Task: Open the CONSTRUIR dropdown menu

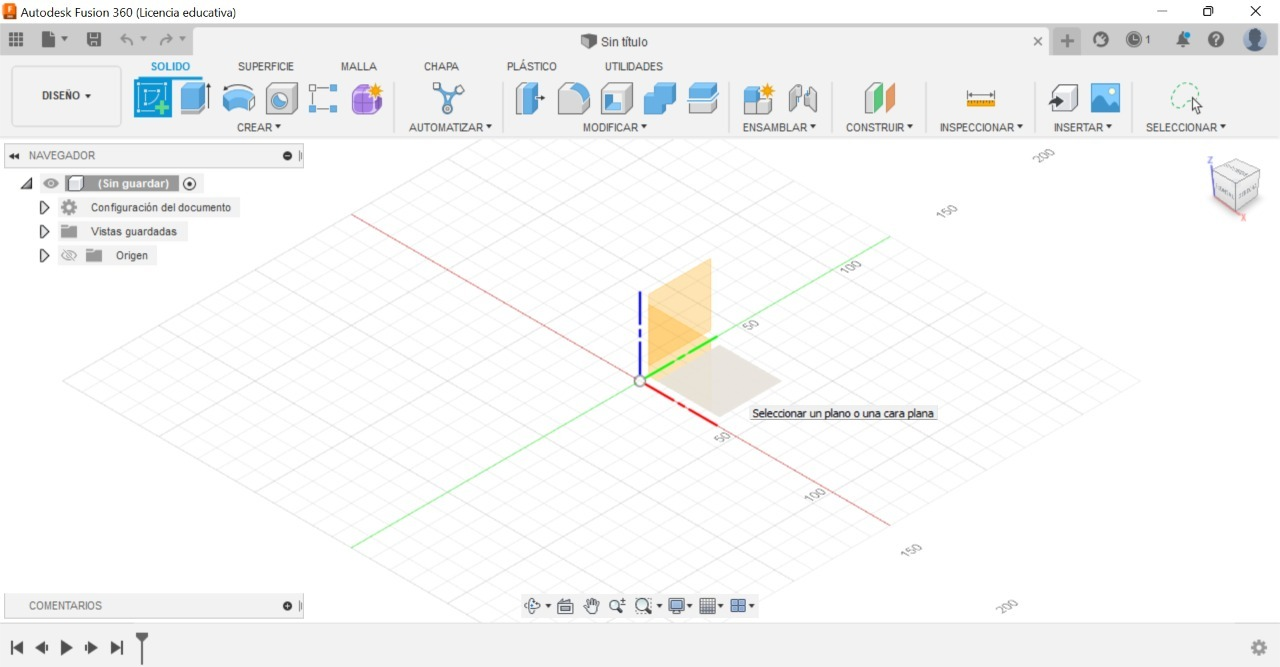Action: click(x=879, y=127)
